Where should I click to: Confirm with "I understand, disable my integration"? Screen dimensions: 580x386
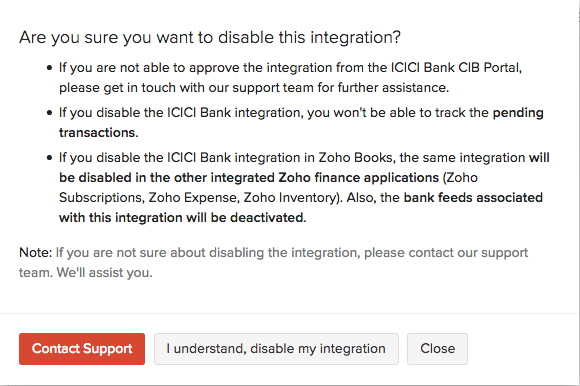point(276,349)
